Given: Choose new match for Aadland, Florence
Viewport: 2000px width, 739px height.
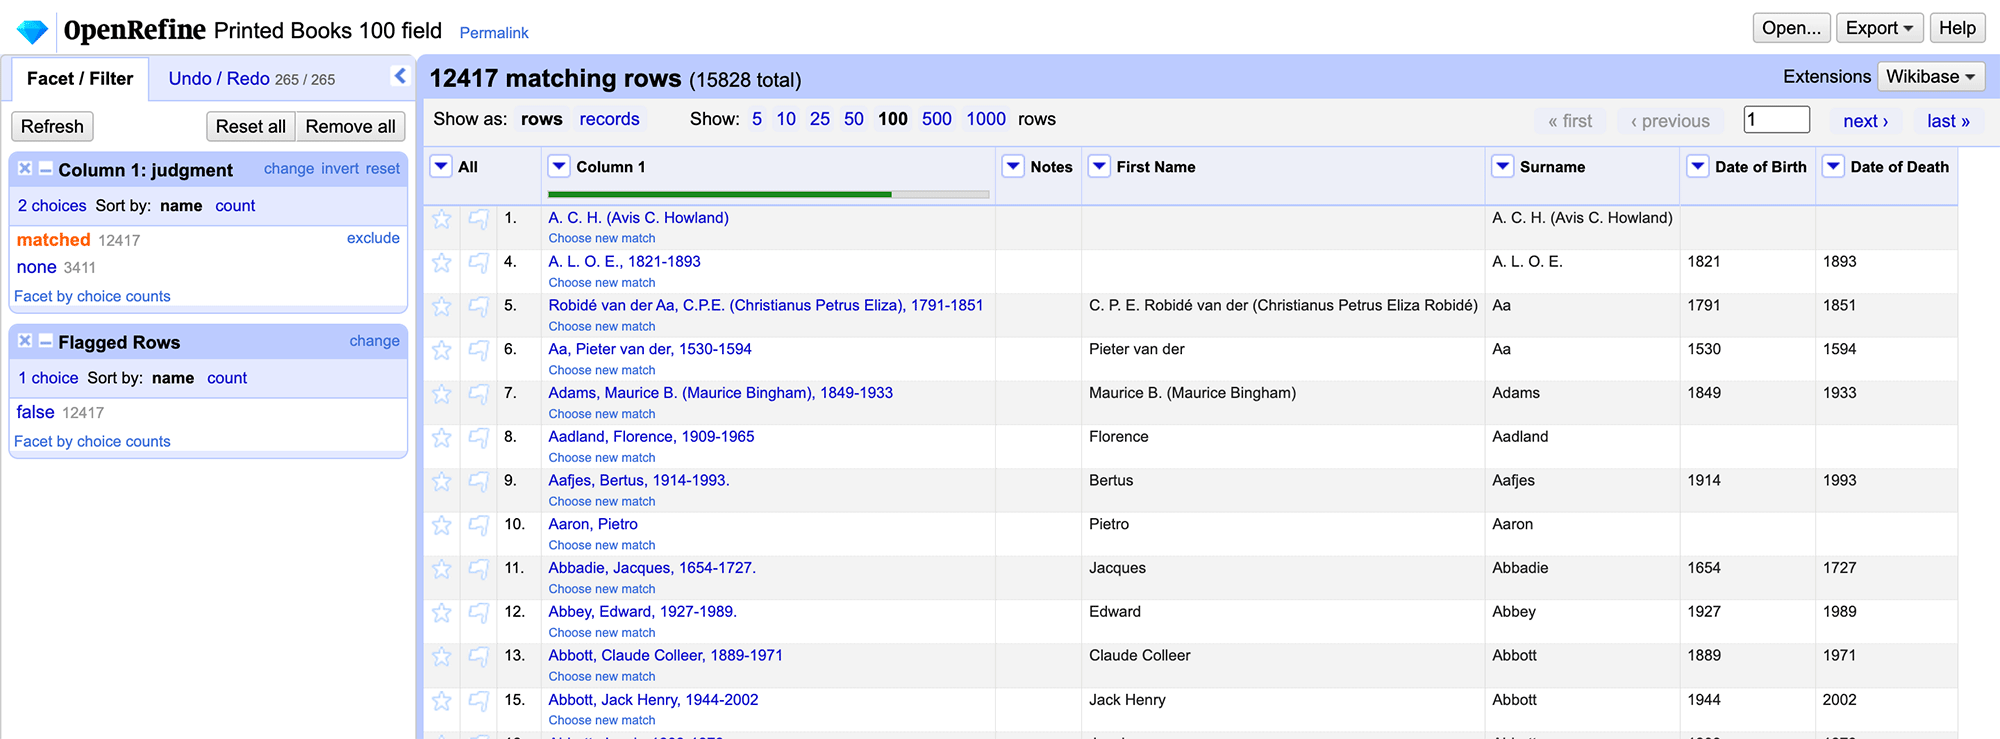Looking at the screenshot, I should pos(602,458).
